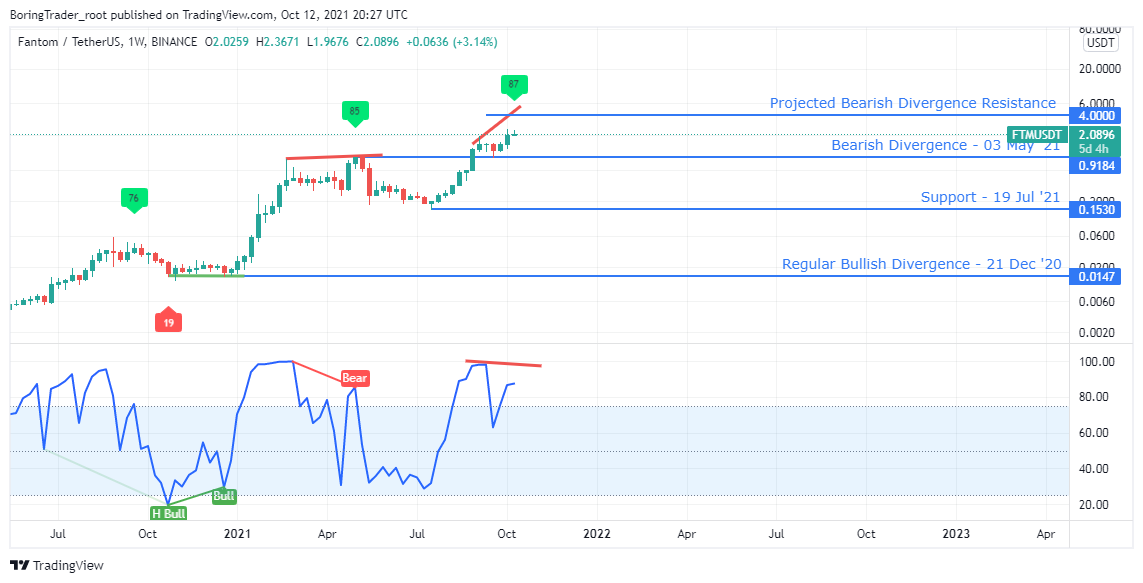Select the Support - 19 Jul '21 annotation
Screen dimensions: 1143x583
point(990,197)
